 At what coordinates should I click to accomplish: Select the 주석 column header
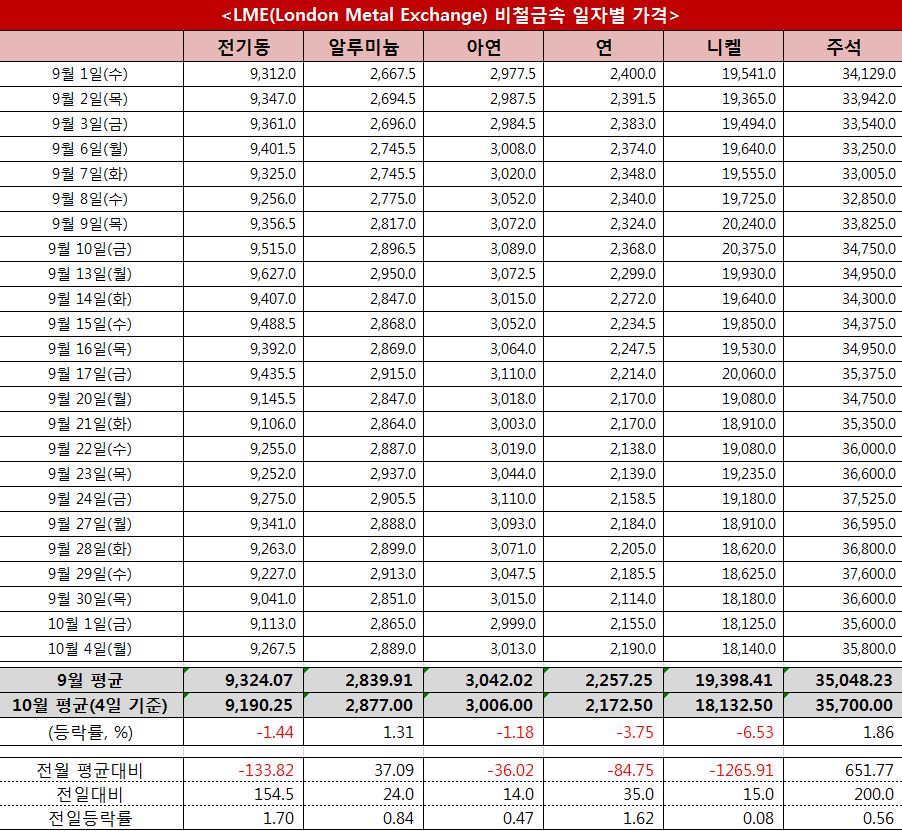point(843,47)
